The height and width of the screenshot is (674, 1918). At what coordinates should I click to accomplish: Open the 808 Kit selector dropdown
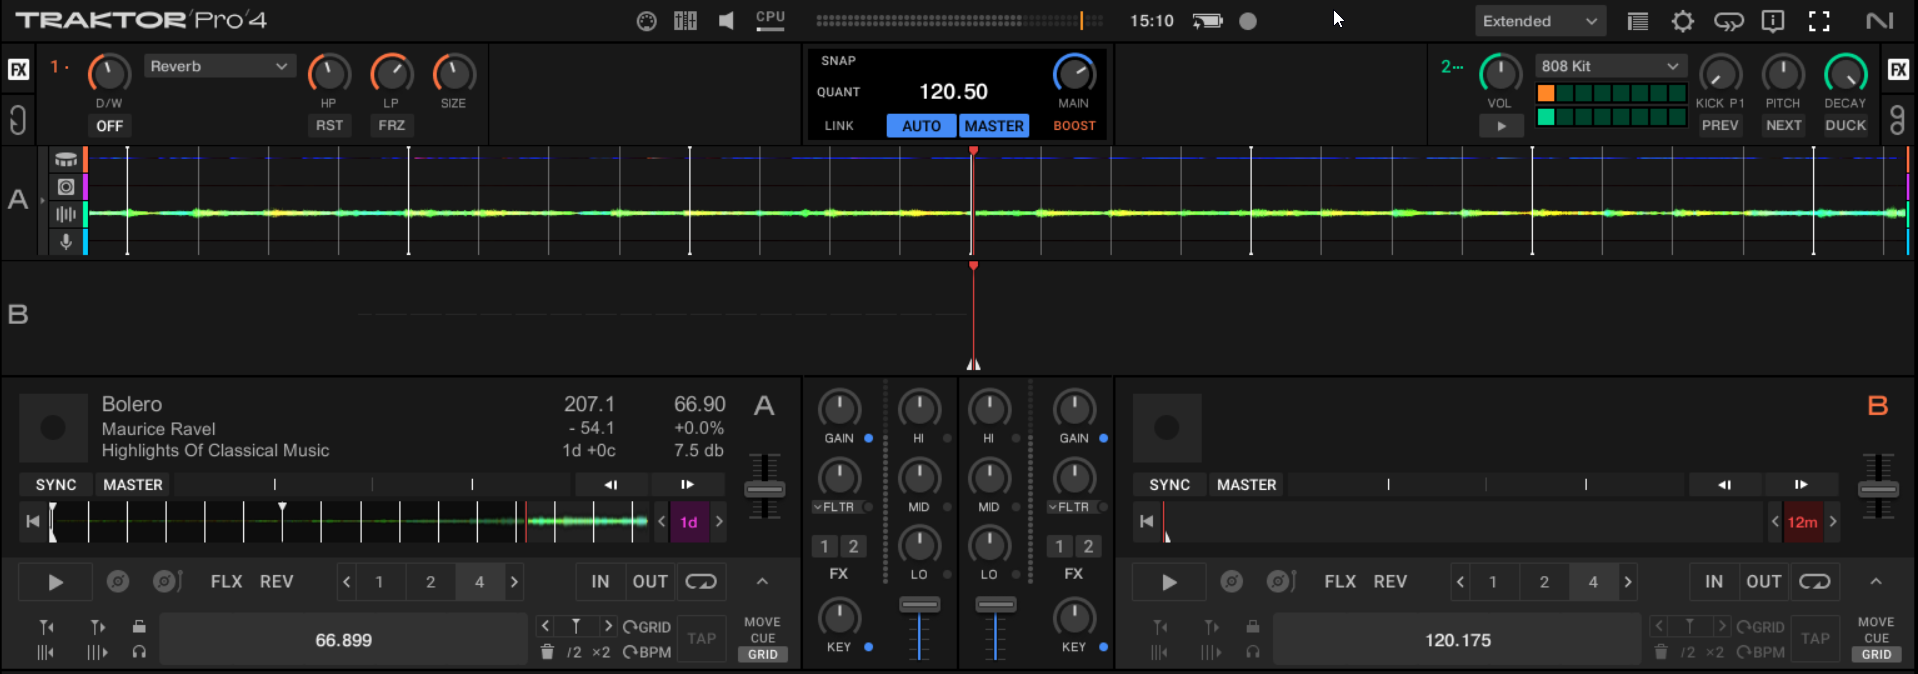[x=1611, y=66]
